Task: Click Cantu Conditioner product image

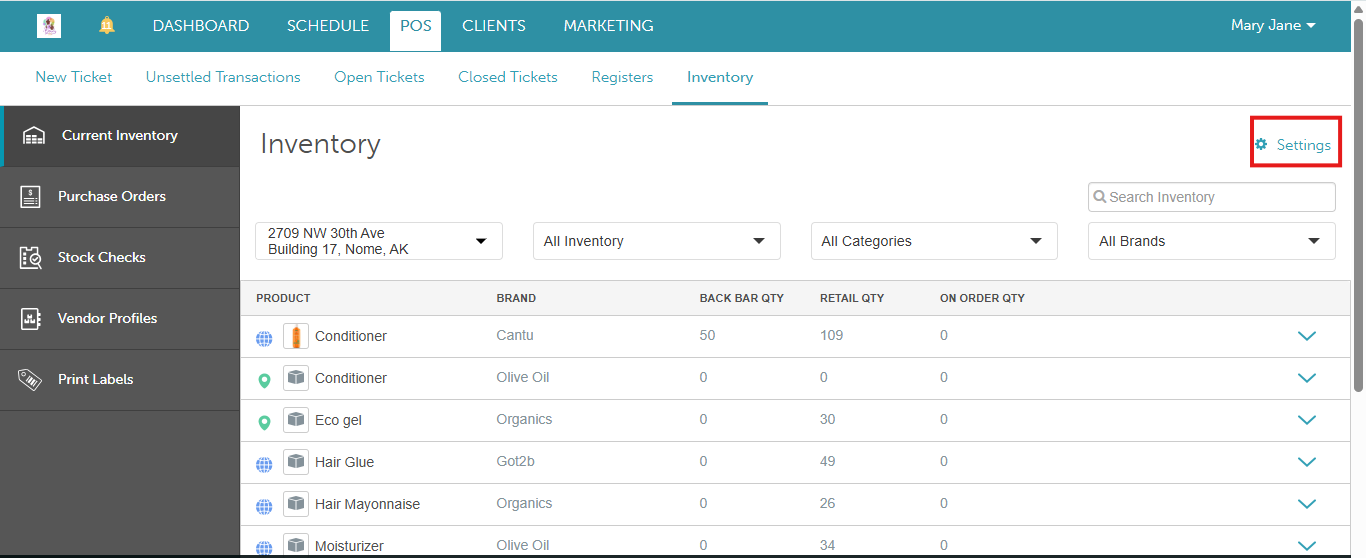Action: click(296, 336)
